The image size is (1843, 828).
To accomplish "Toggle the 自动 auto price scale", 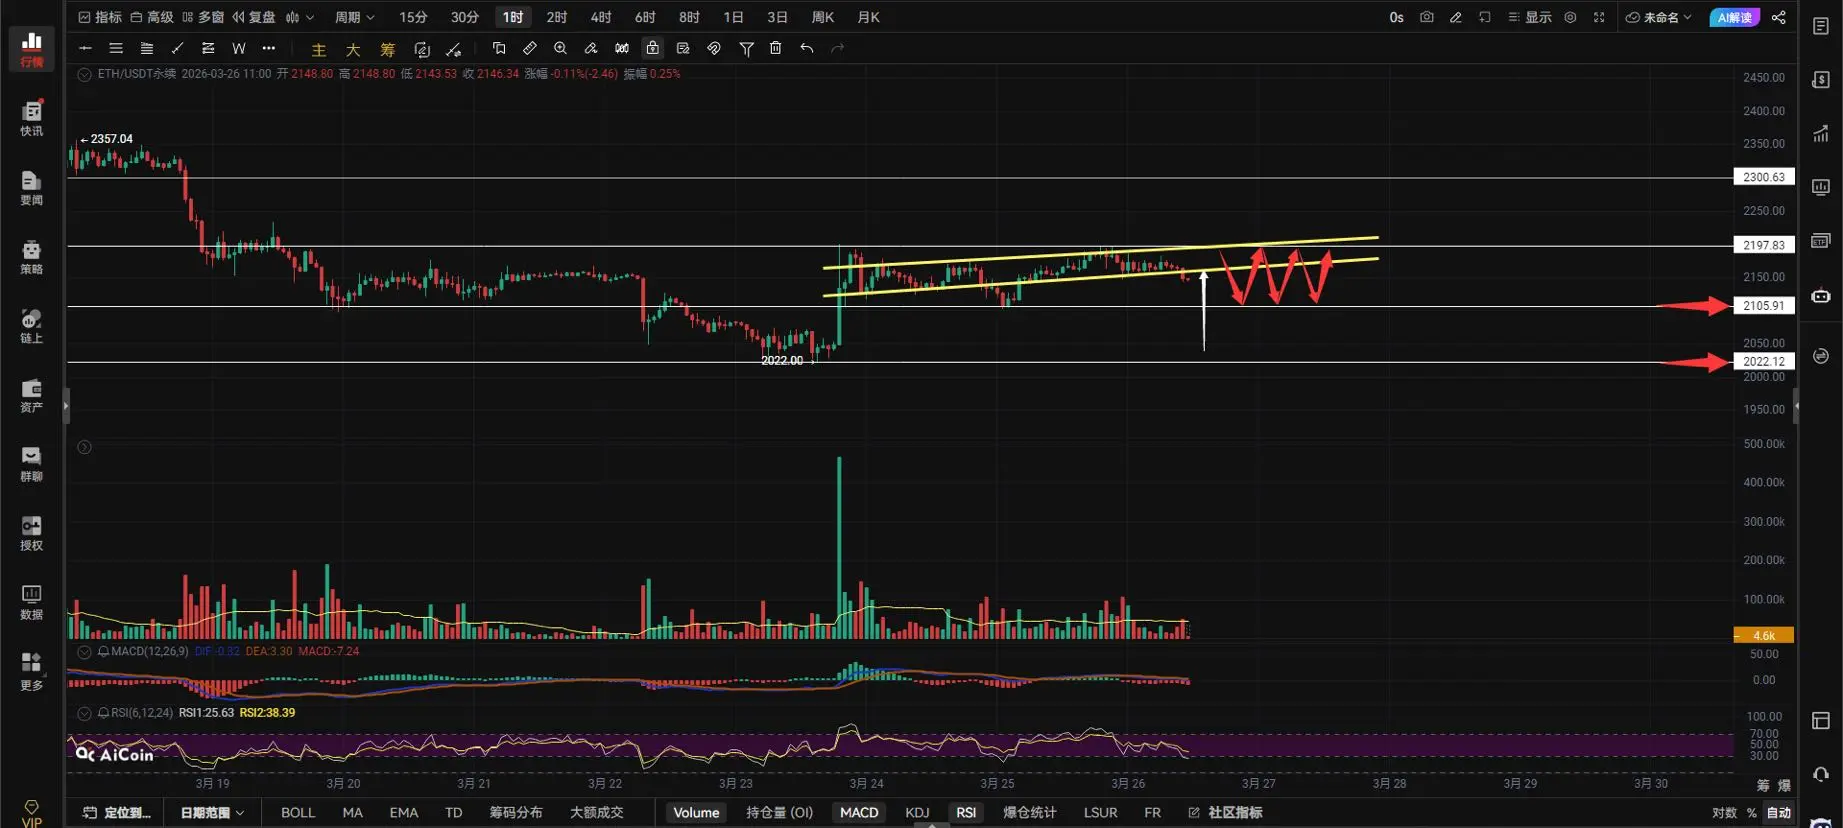I will [x=1779, y=812].
